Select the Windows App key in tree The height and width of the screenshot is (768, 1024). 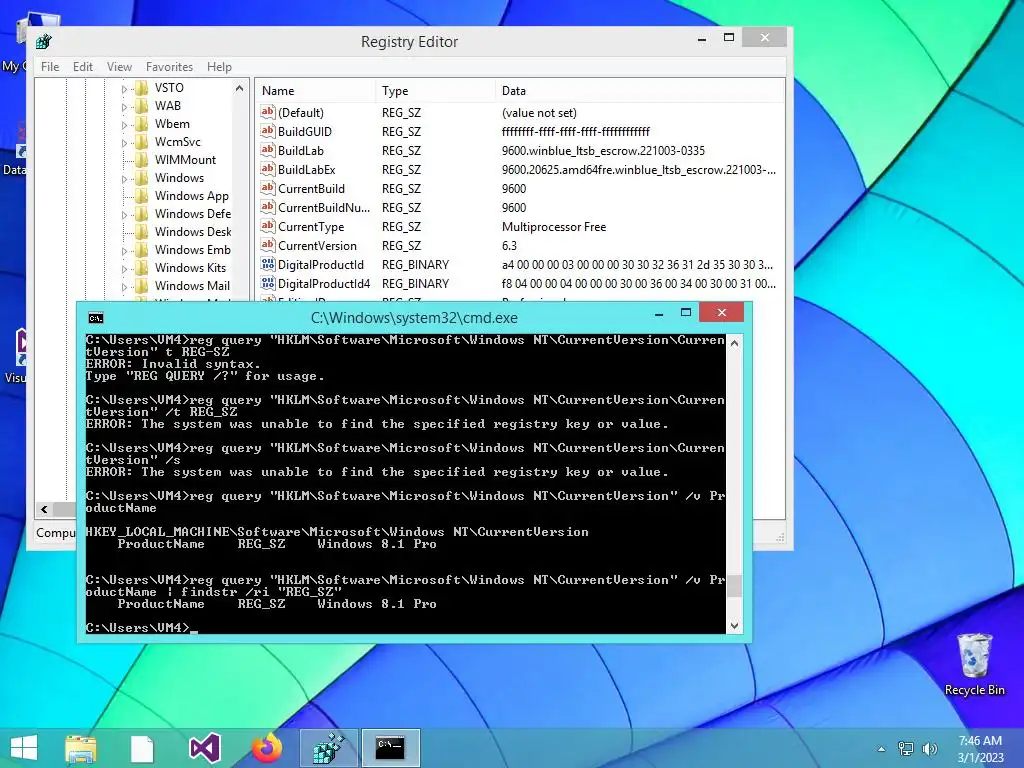point(191,195)
